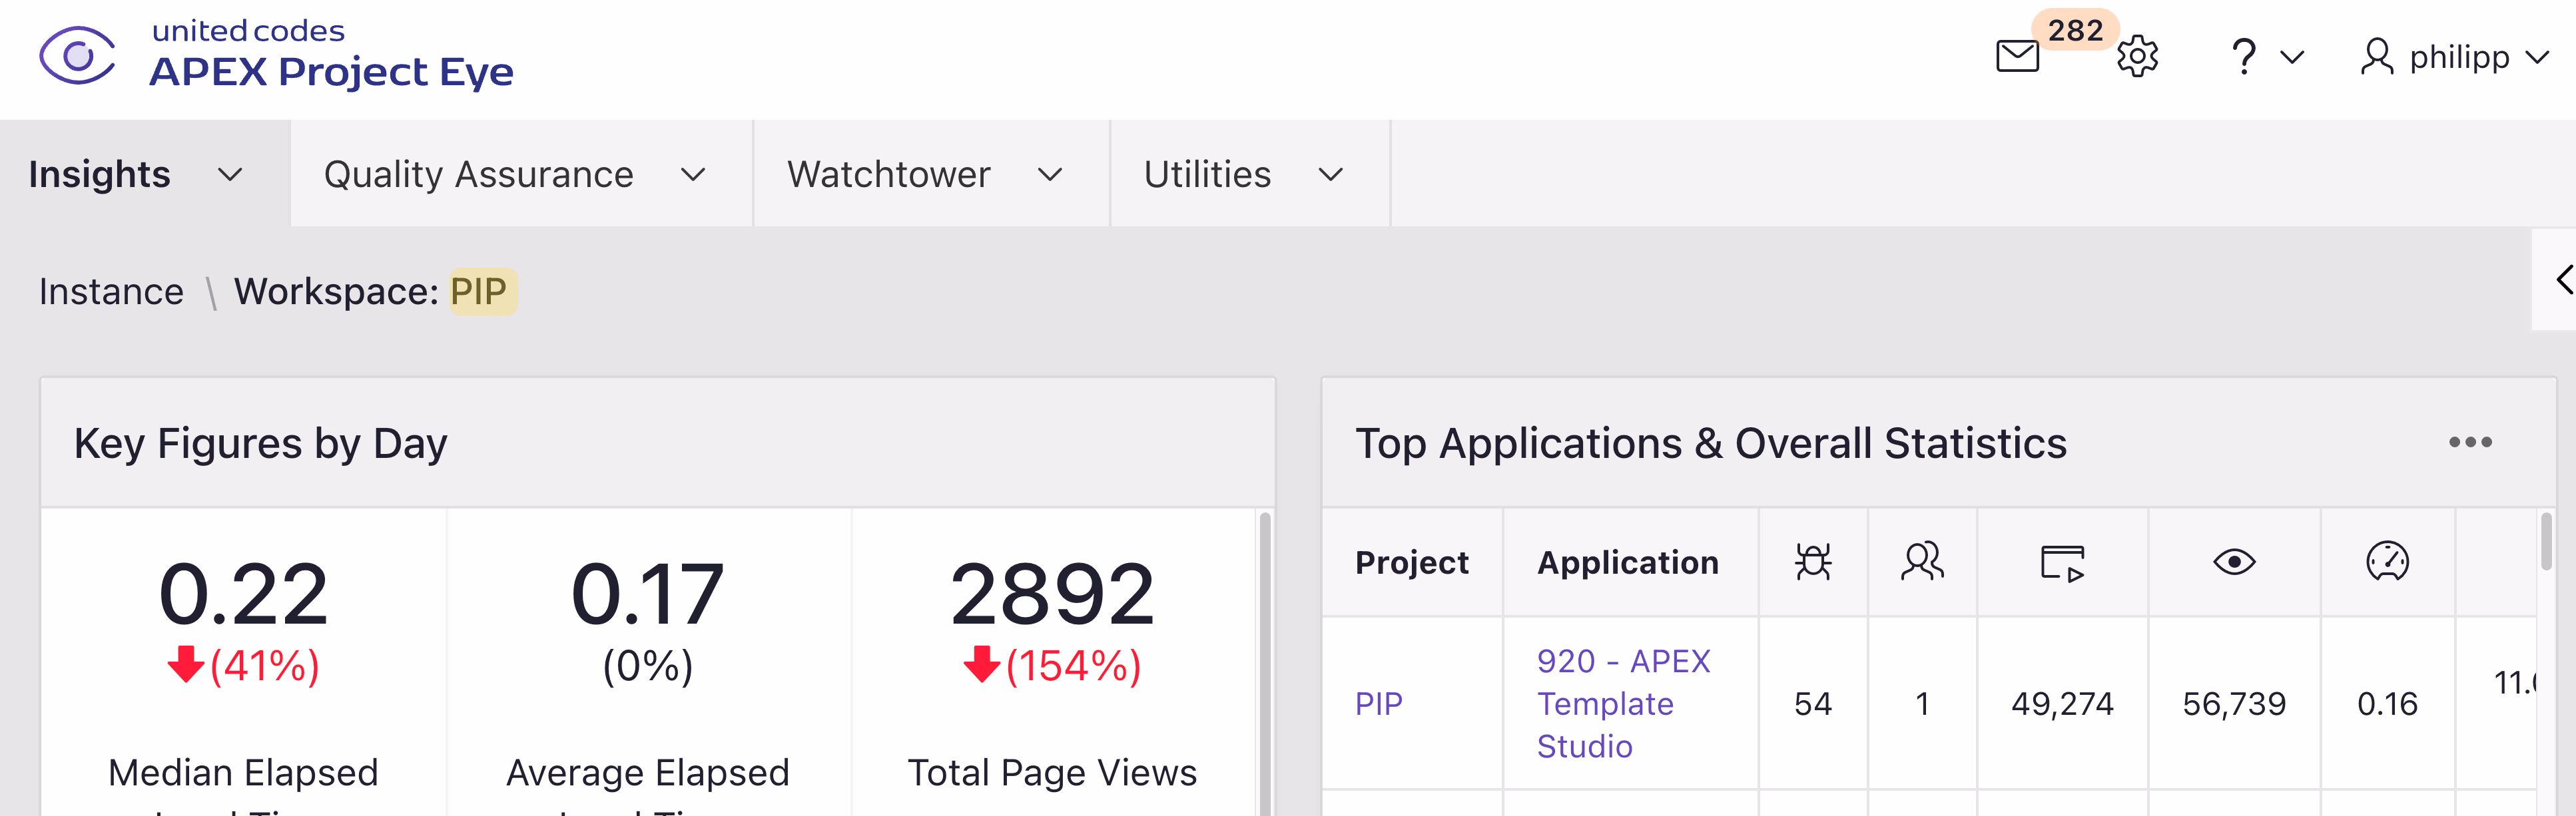The height and width of the screenshot is (816, 2576).
Task: Click the bug icon column header
Action: coord(1812,562)
